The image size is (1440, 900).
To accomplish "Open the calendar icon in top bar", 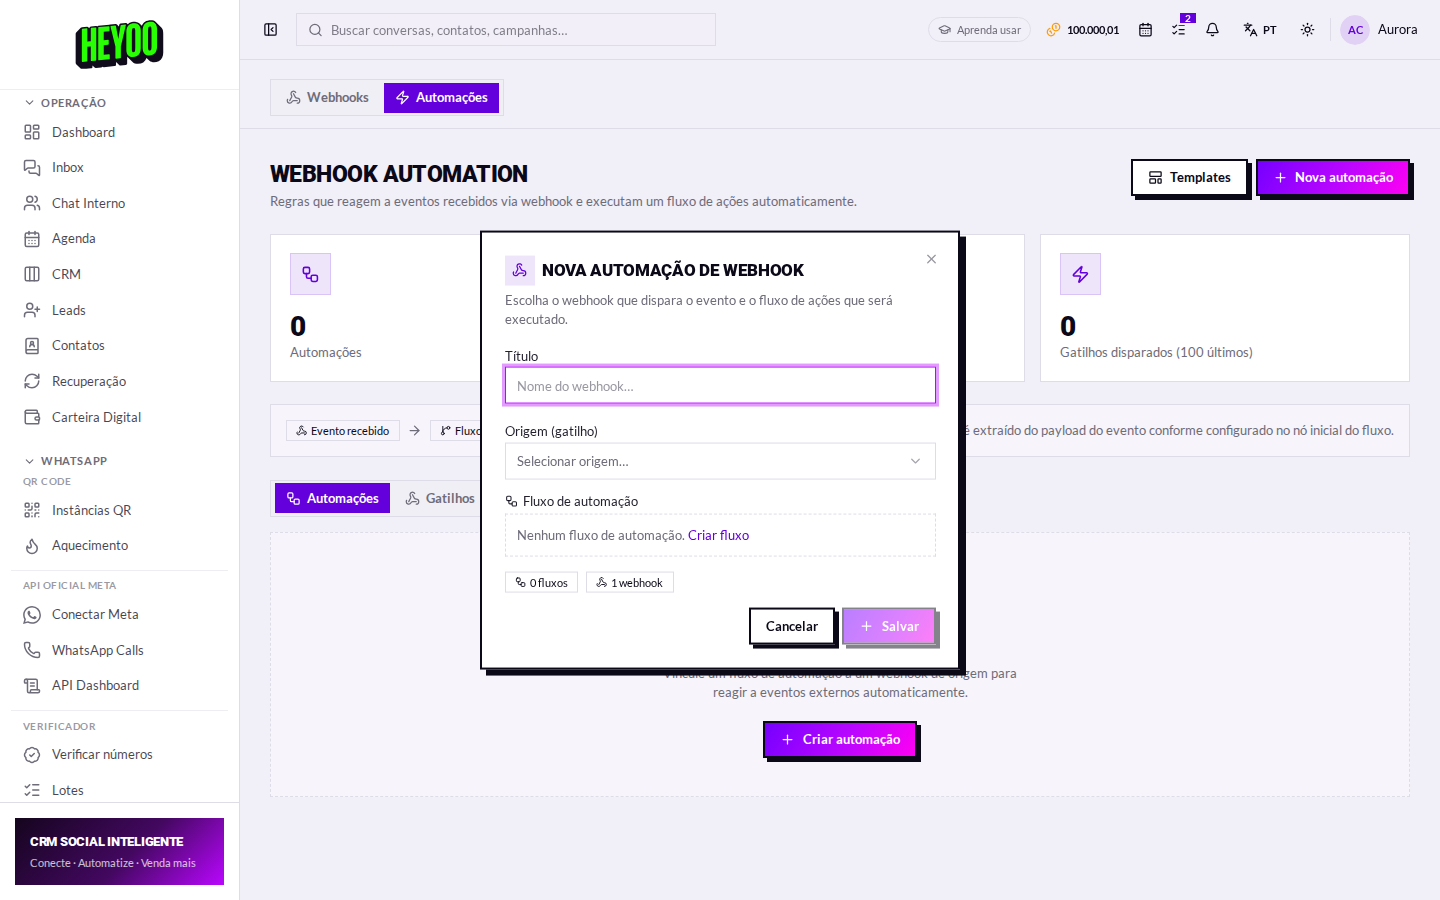I will coord(1145,30).
